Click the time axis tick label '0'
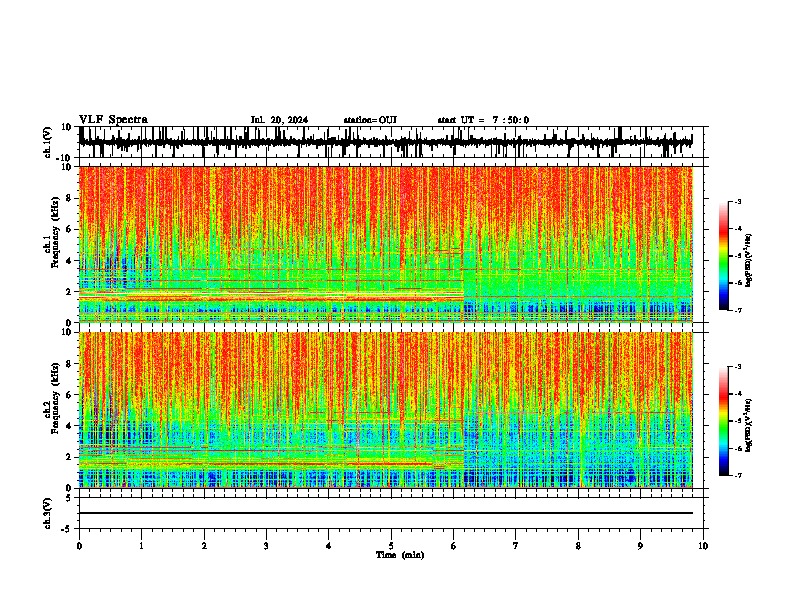 click(79, 546)
